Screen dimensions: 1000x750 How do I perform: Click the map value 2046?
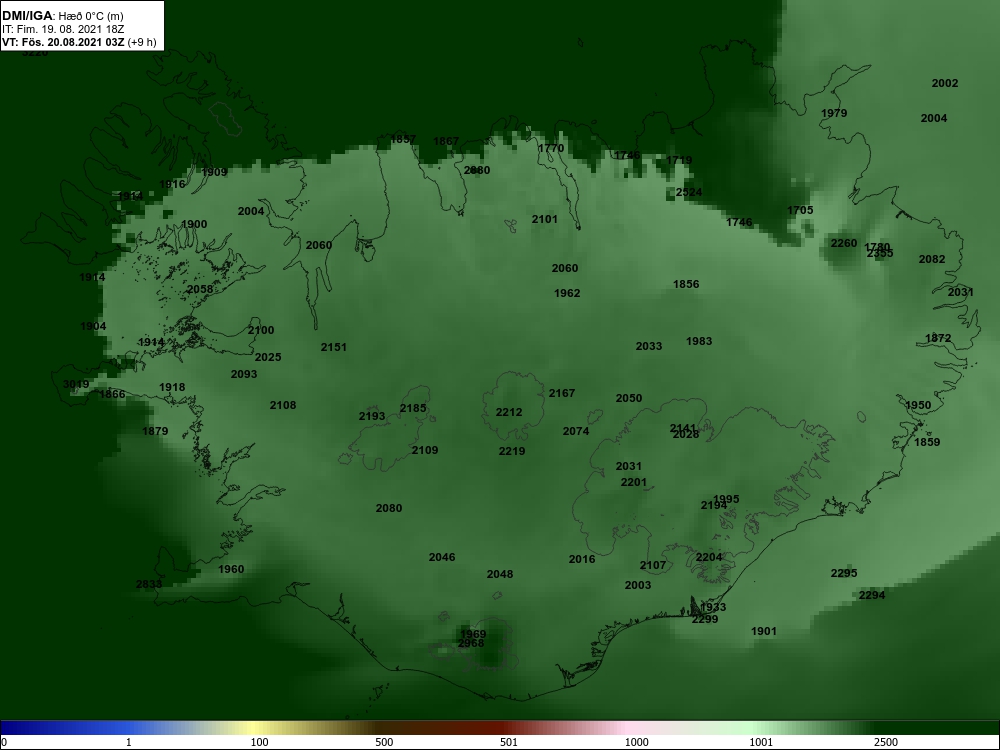442,557
